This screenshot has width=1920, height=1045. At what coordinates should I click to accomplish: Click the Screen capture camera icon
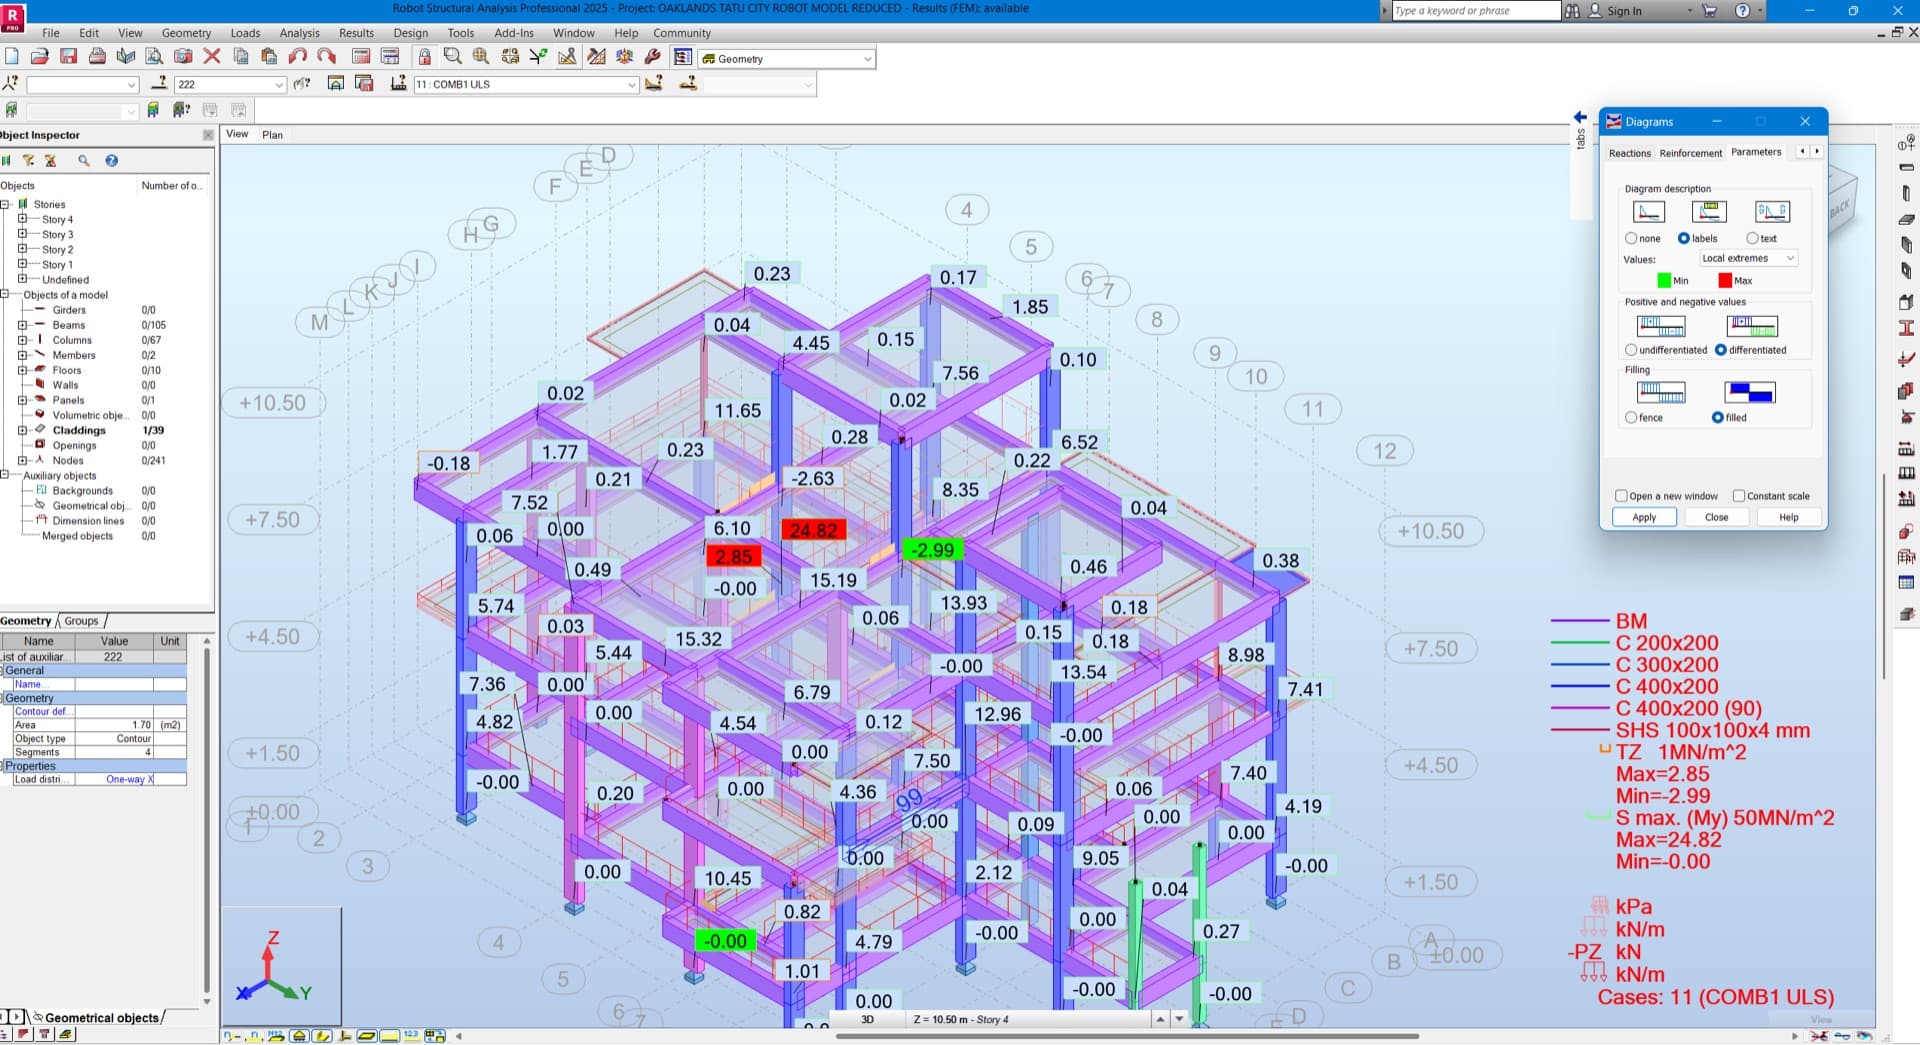(183, 57)
